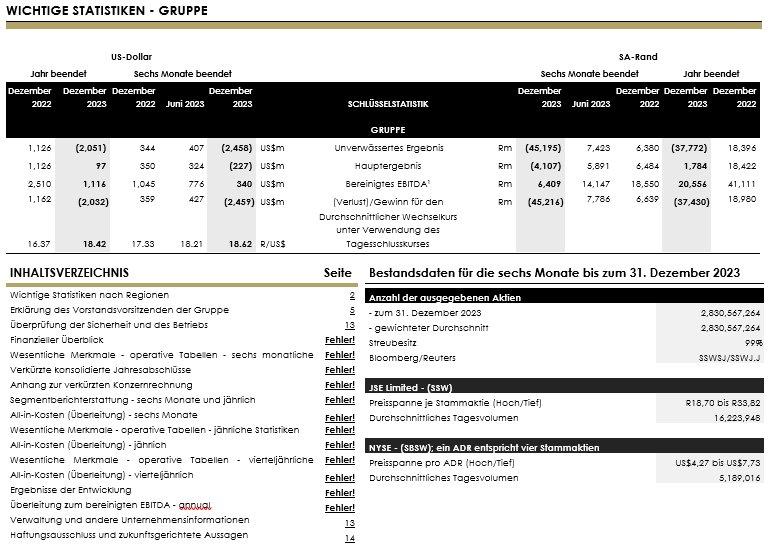The width and height of the screenshot is (771, 547).
Task: Select the Bestandsdaten für die sechs Monate heading
Action: click(554, 273)
